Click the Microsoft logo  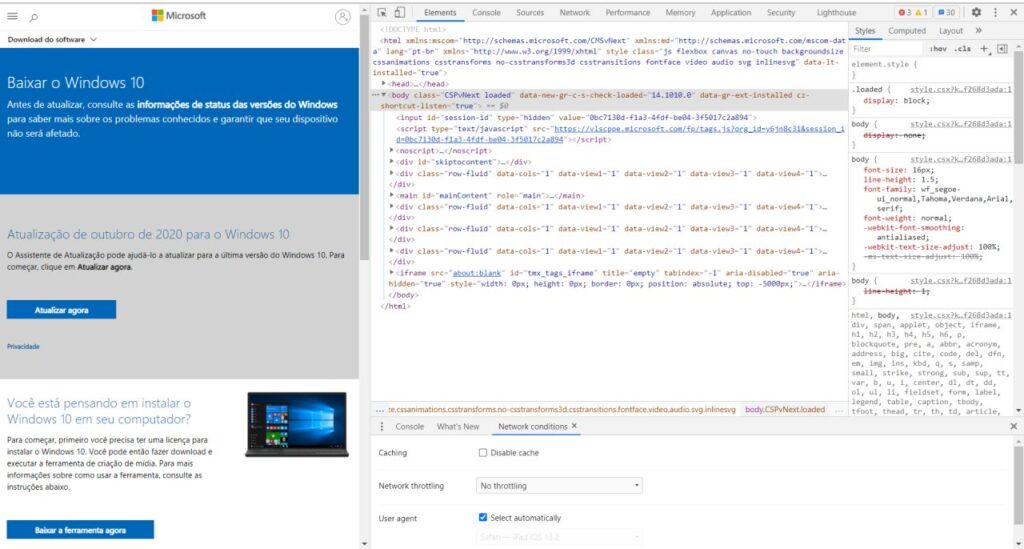179,16
